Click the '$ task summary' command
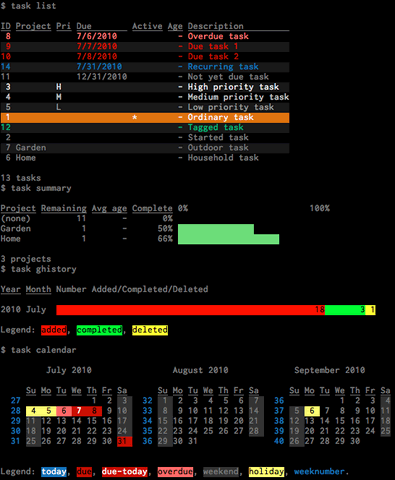This screenshot has height=480, width=395. [36, 188]
